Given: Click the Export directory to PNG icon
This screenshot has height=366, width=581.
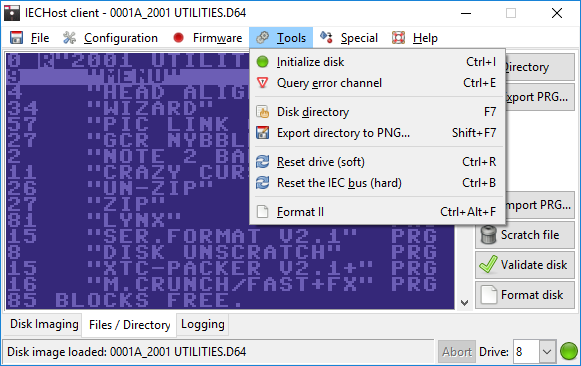Looking at the screenshot, I should coord(262,133).
